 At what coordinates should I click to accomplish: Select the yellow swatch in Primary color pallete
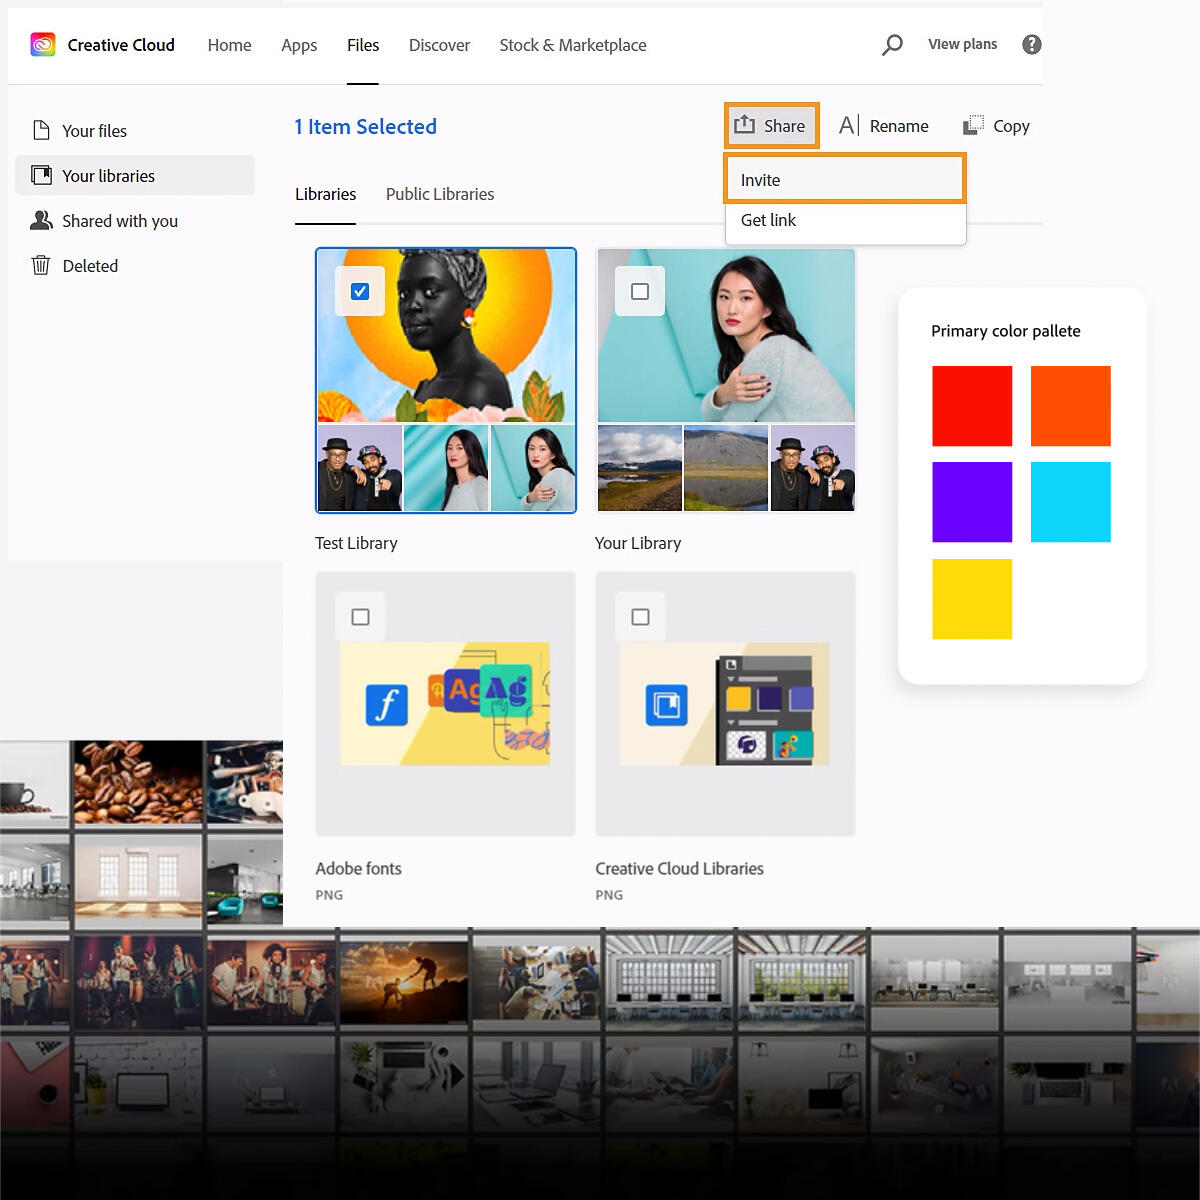[971, 599]
